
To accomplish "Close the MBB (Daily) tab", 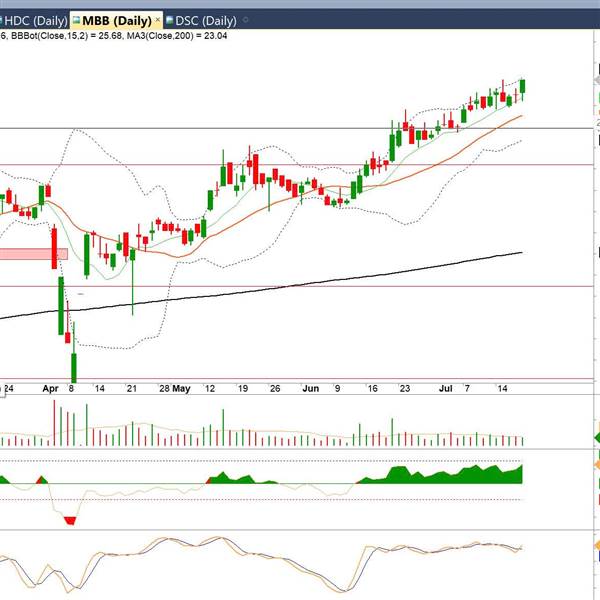I will pyautogui.click(x=158, y=19).
